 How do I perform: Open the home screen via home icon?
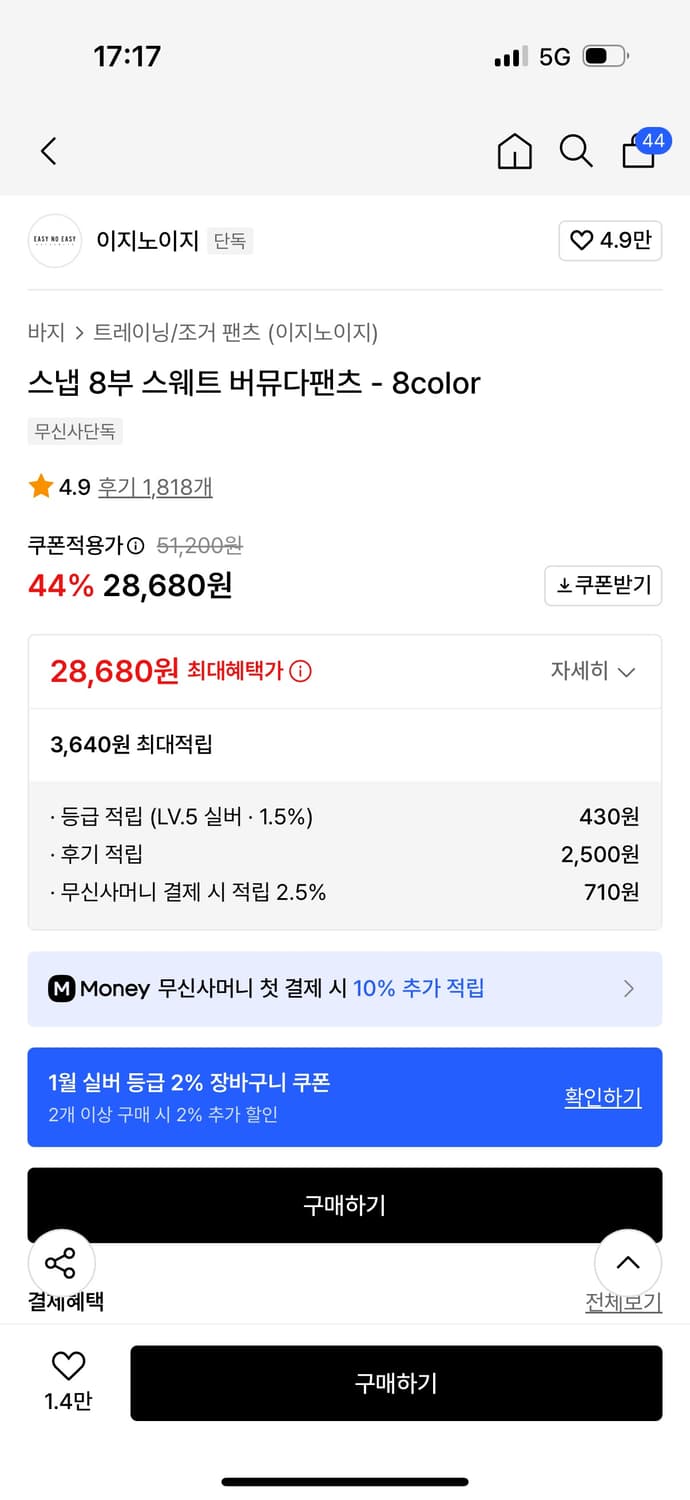pyautogui.click(x=514, y=151)
